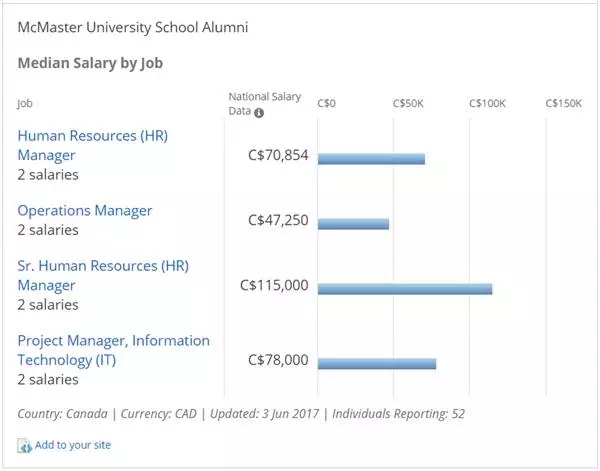600x471 pixels.
Task: Click the HR Manager salary bar
Action: click(x=371, y=159)
